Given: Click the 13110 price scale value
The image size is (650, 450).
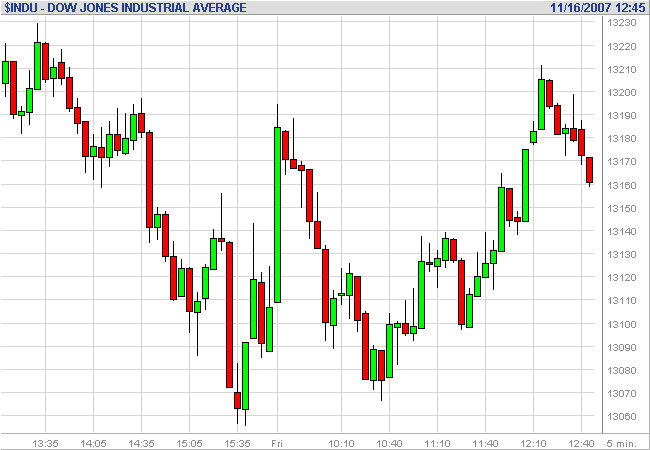Looking at the screenshot, I should tap(621, 300).
